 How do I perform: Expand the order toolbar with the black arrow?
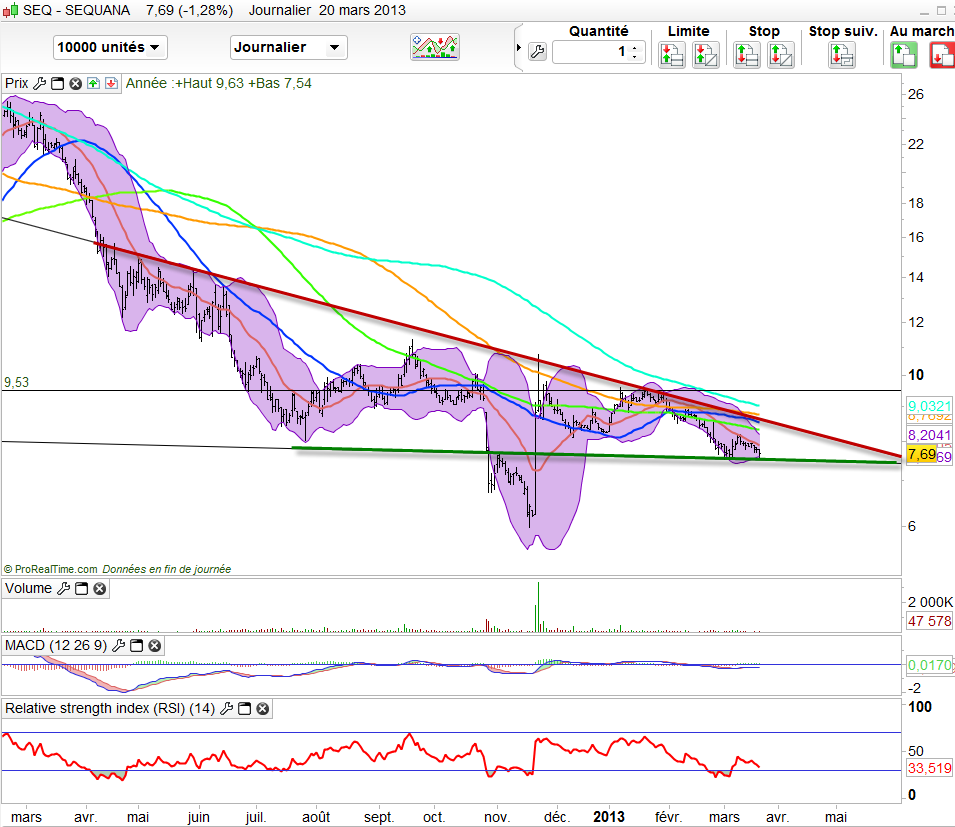(518, 48)
